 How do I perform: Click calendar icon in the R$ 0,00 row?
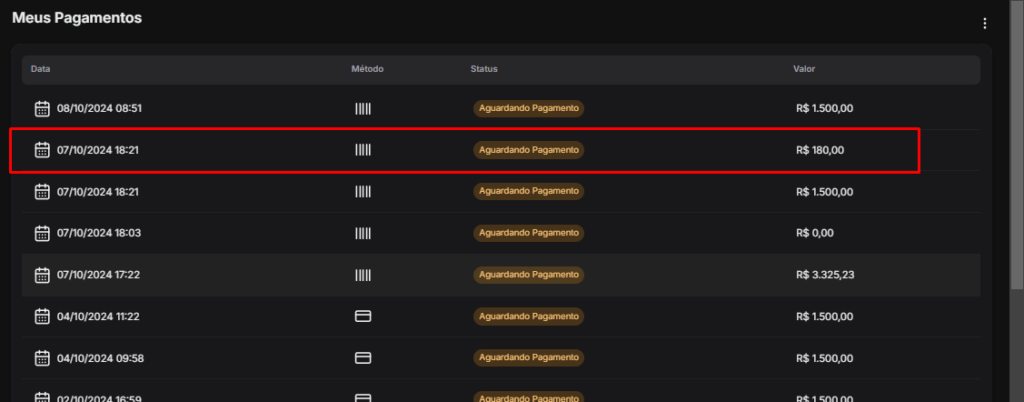42,233
